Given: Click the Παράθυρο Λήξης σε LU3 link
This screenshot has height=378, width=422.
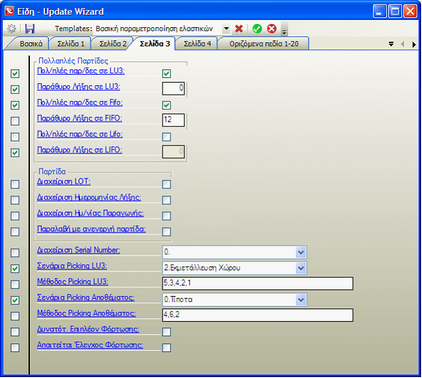Looking at the screenshot, I should coord(78,87).
